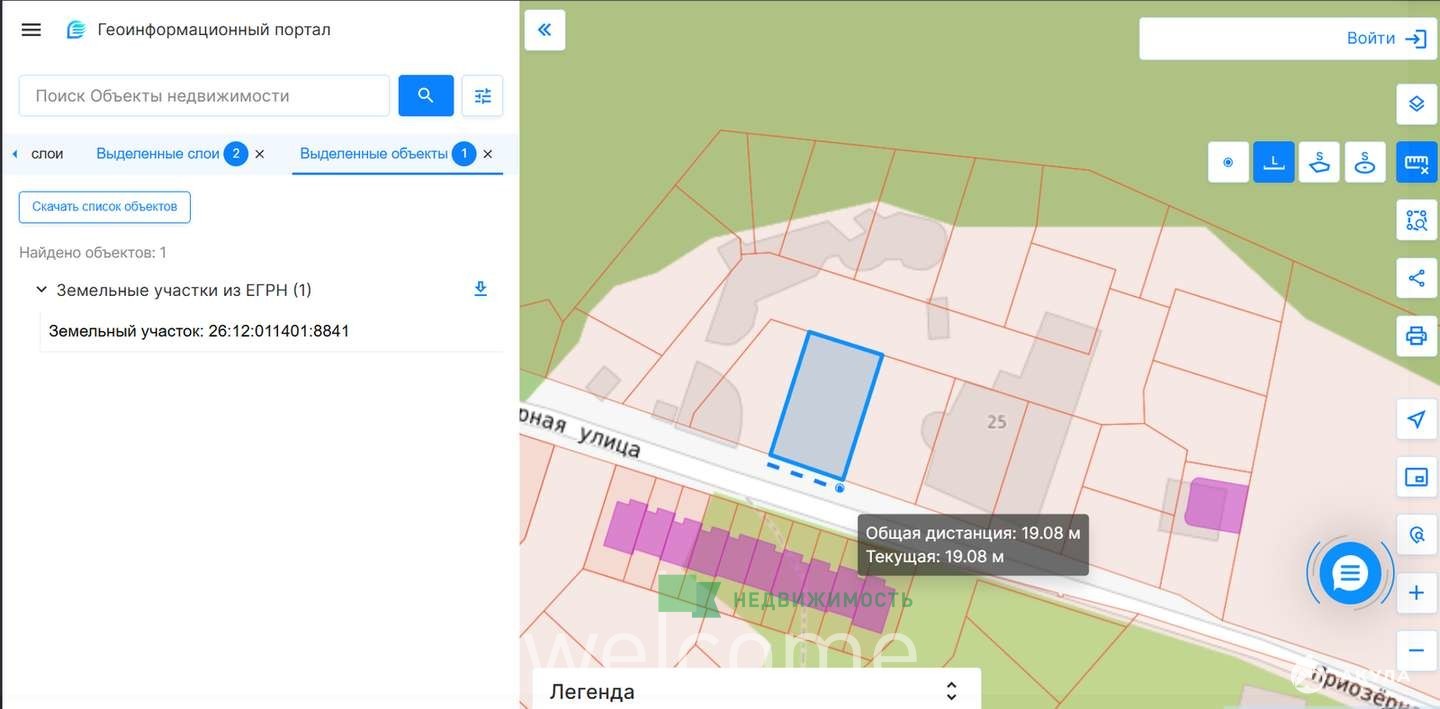Open the chat support bubble
The image size is (1440, 709).
1349,574
